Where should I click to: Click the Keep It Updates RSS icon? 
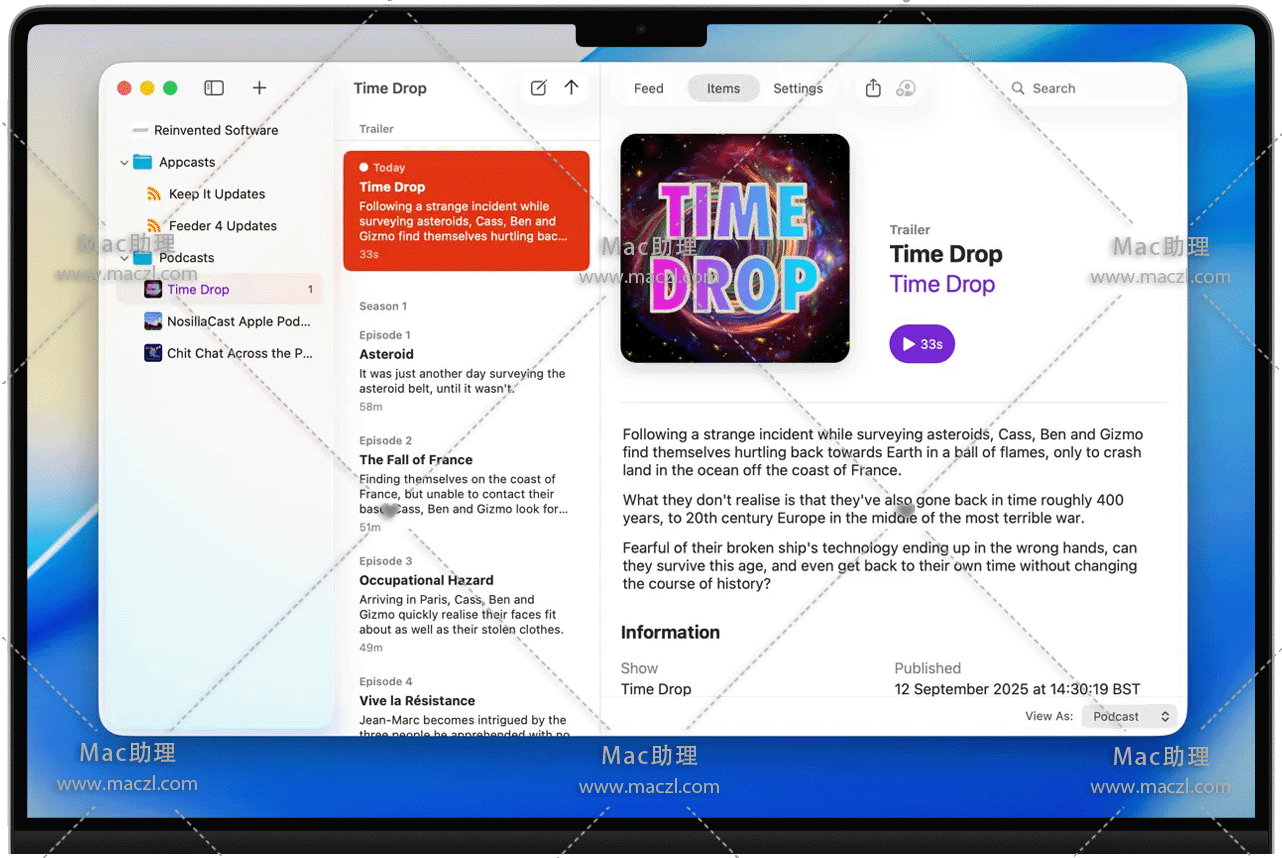tap(153, 194)
